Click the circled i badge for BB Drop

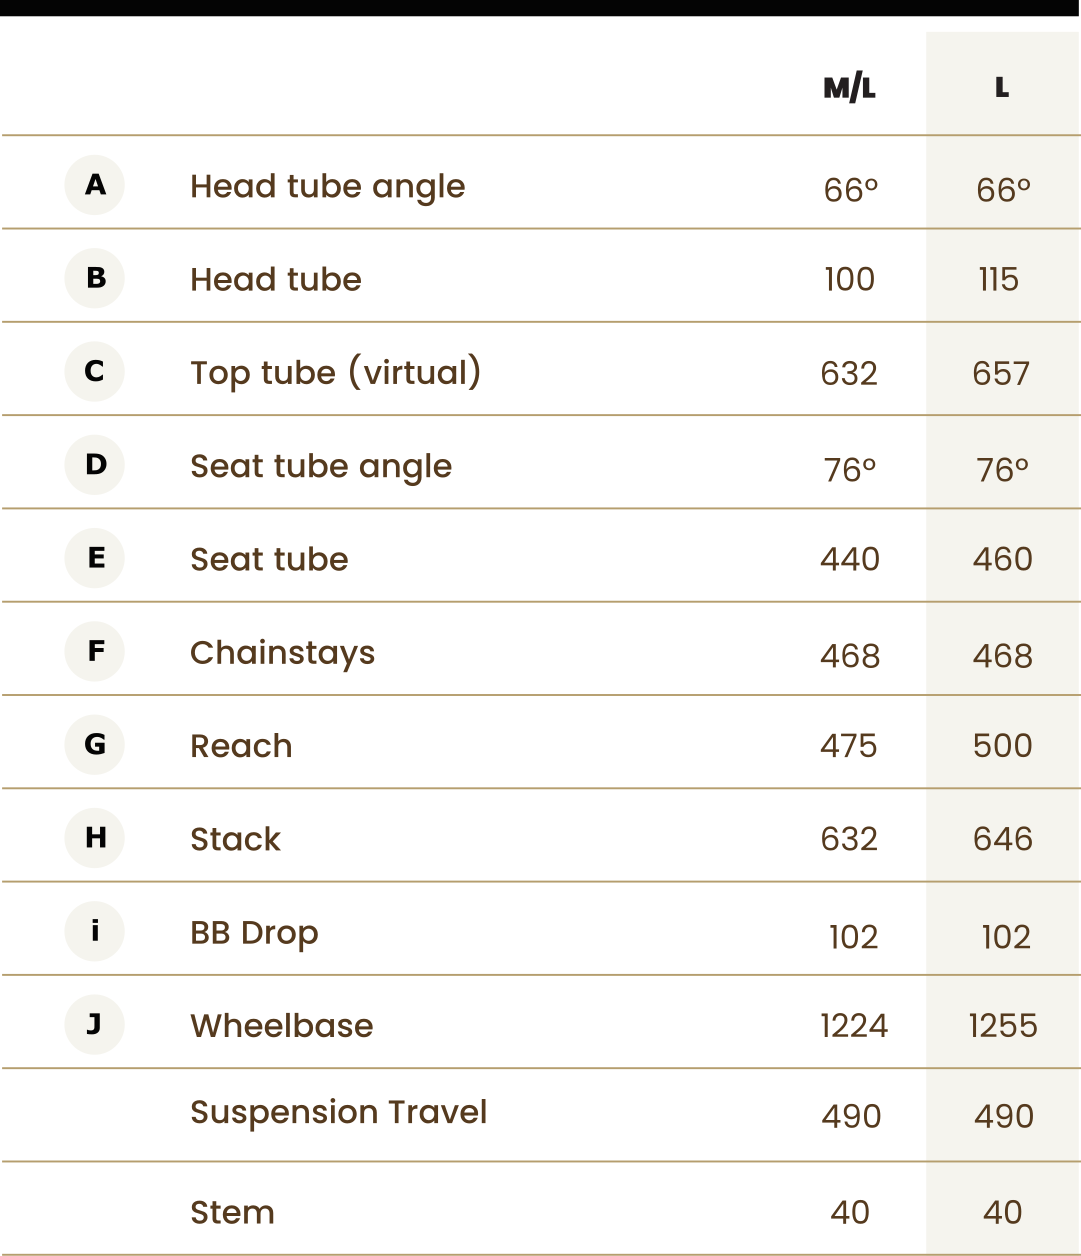tap(95, 931)
